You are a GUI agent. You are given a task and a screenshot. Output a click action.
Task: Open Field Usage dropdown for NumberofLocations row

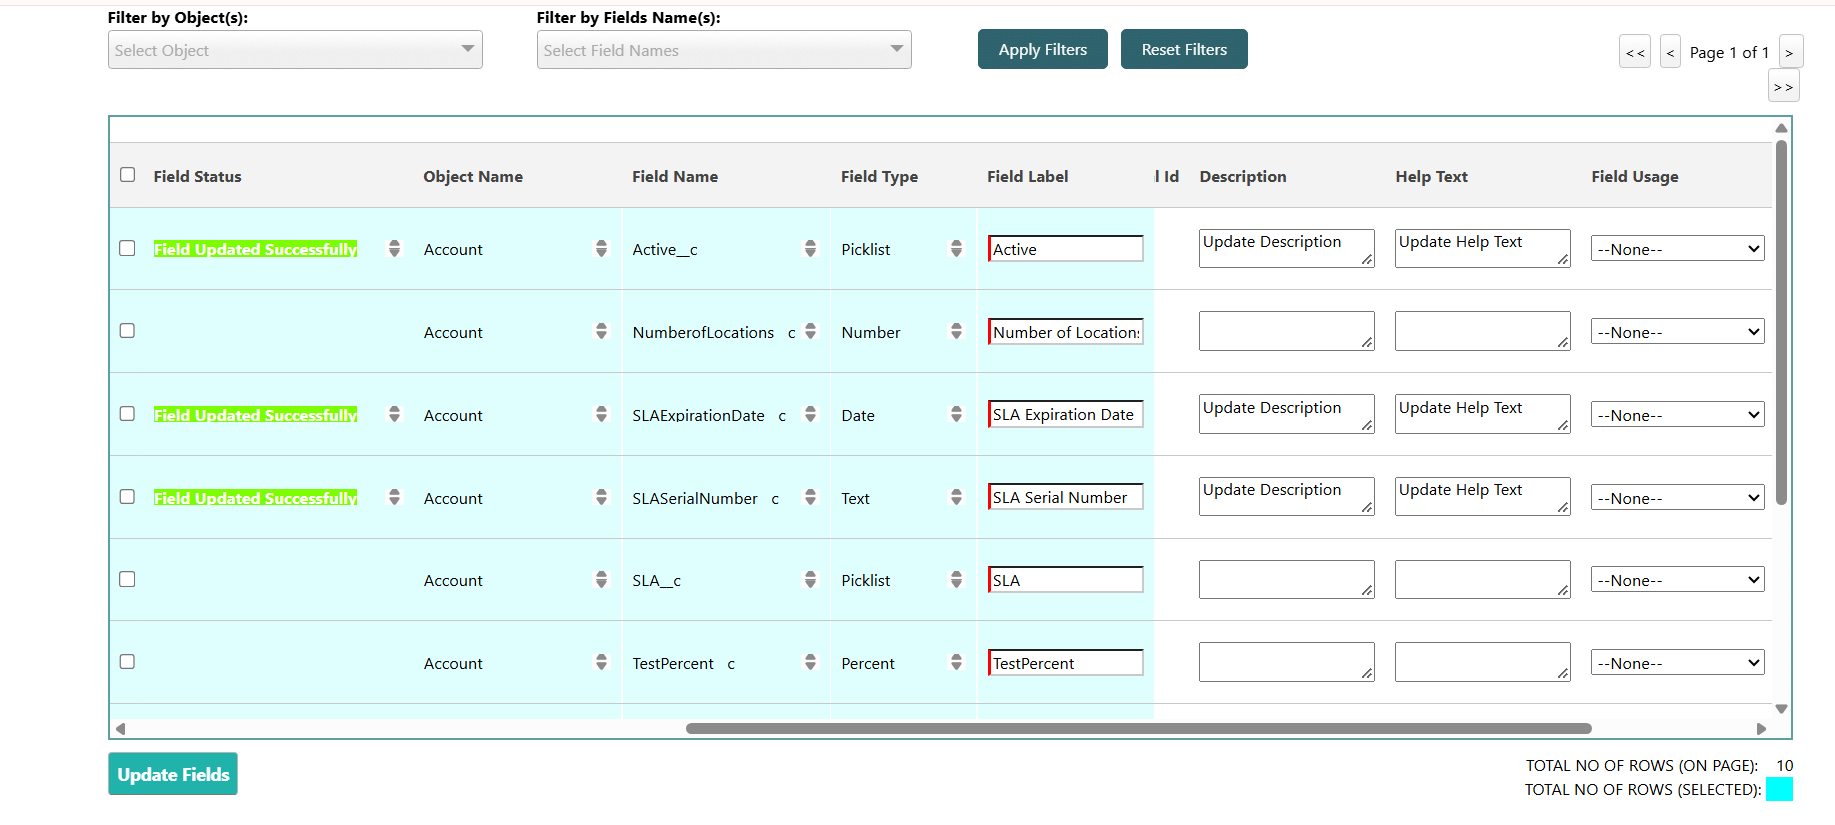[x=1677, y=332]
